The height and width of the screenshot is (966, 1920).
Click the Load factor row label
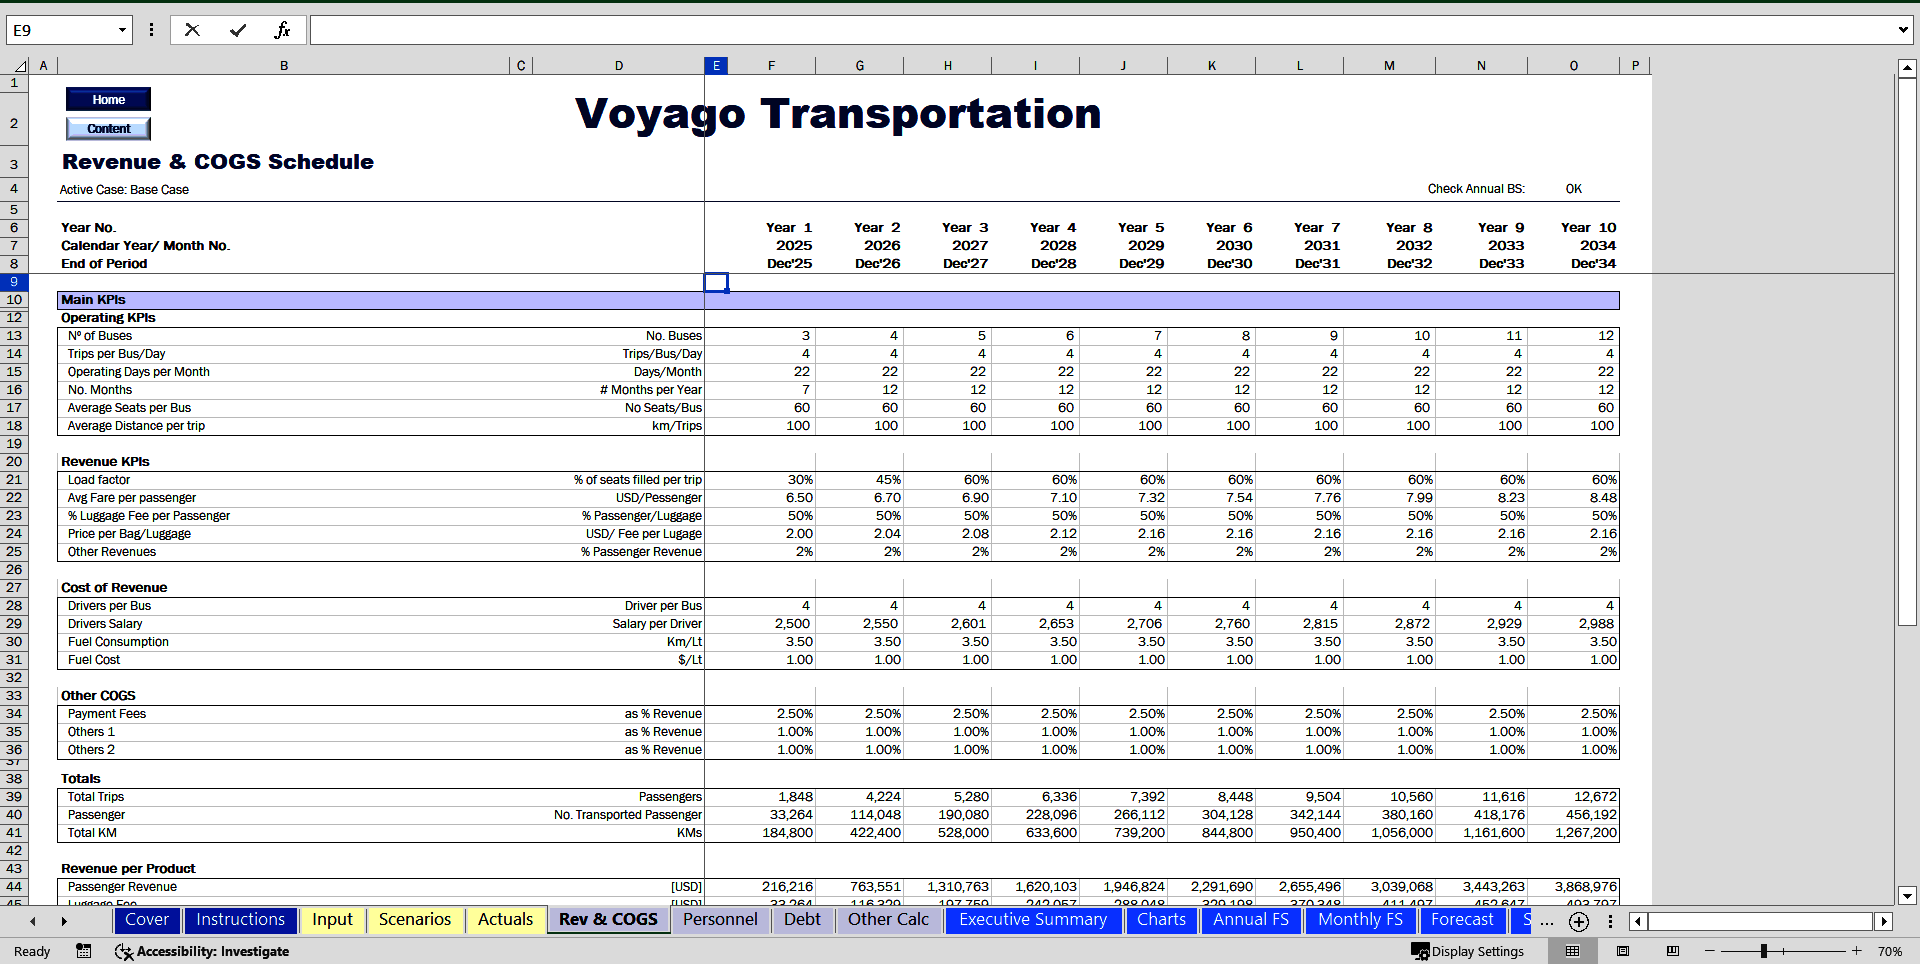click(99, 480)
